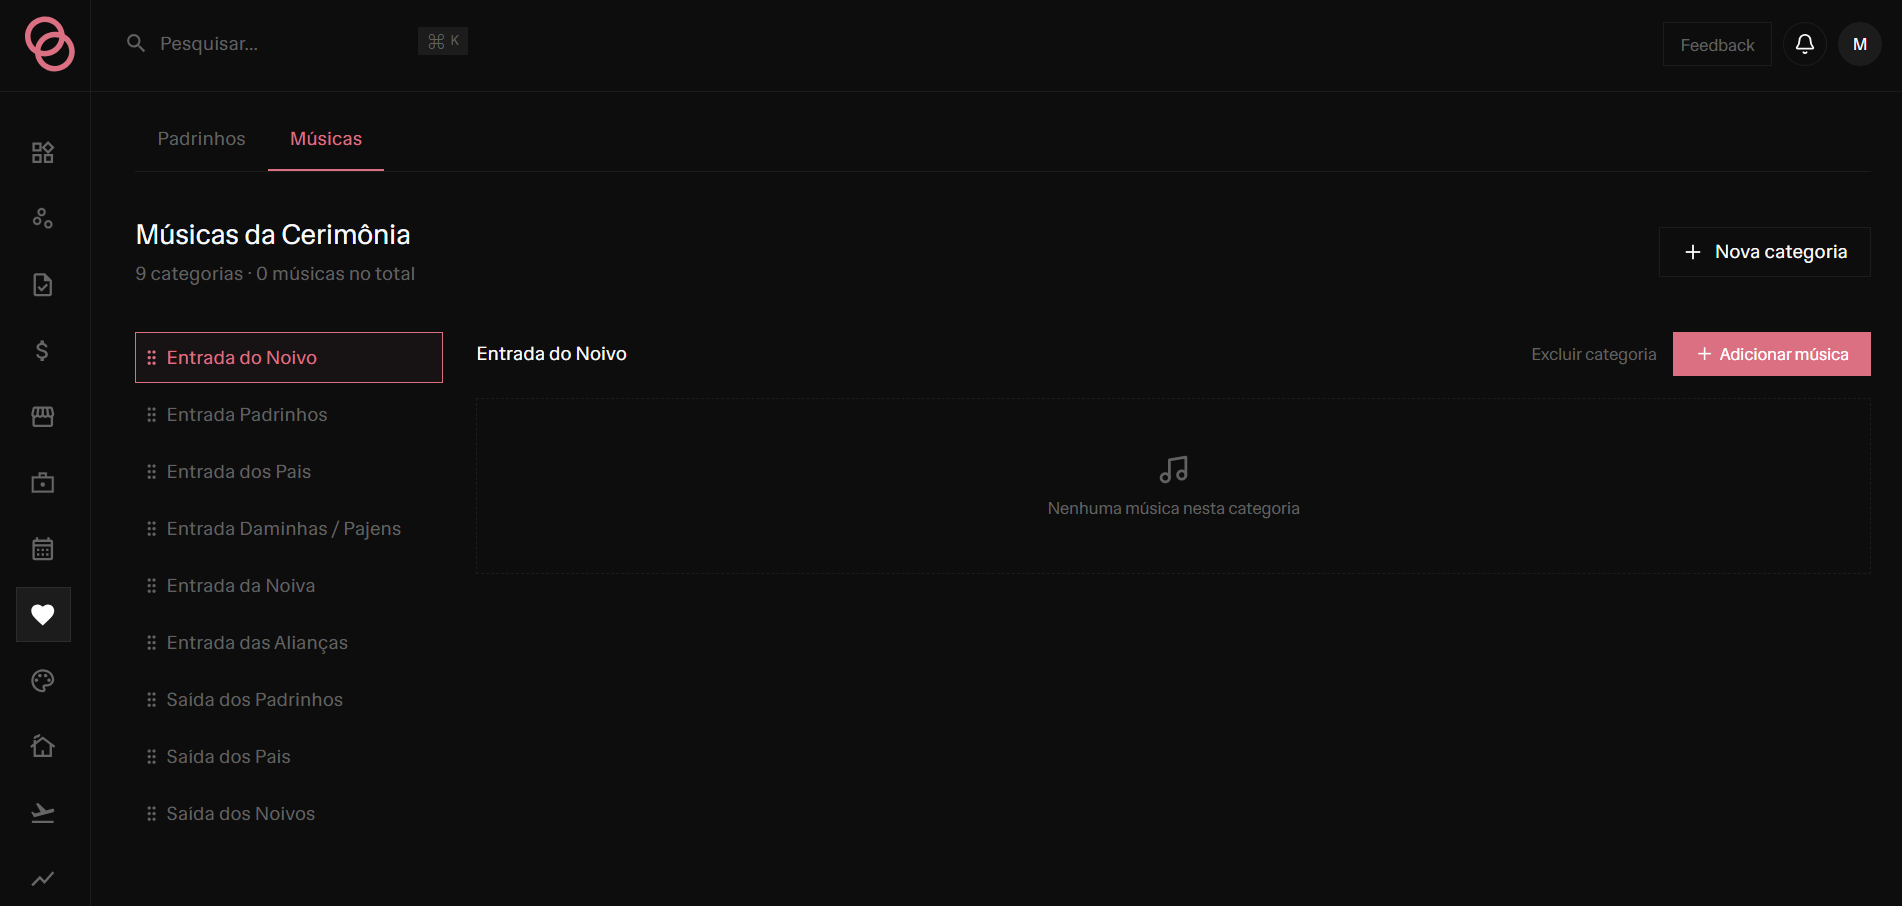Select the Saída dos Noivos category
Image resolution: width=1902 pixels, height=906 pixels.
[x=289, y=813]
